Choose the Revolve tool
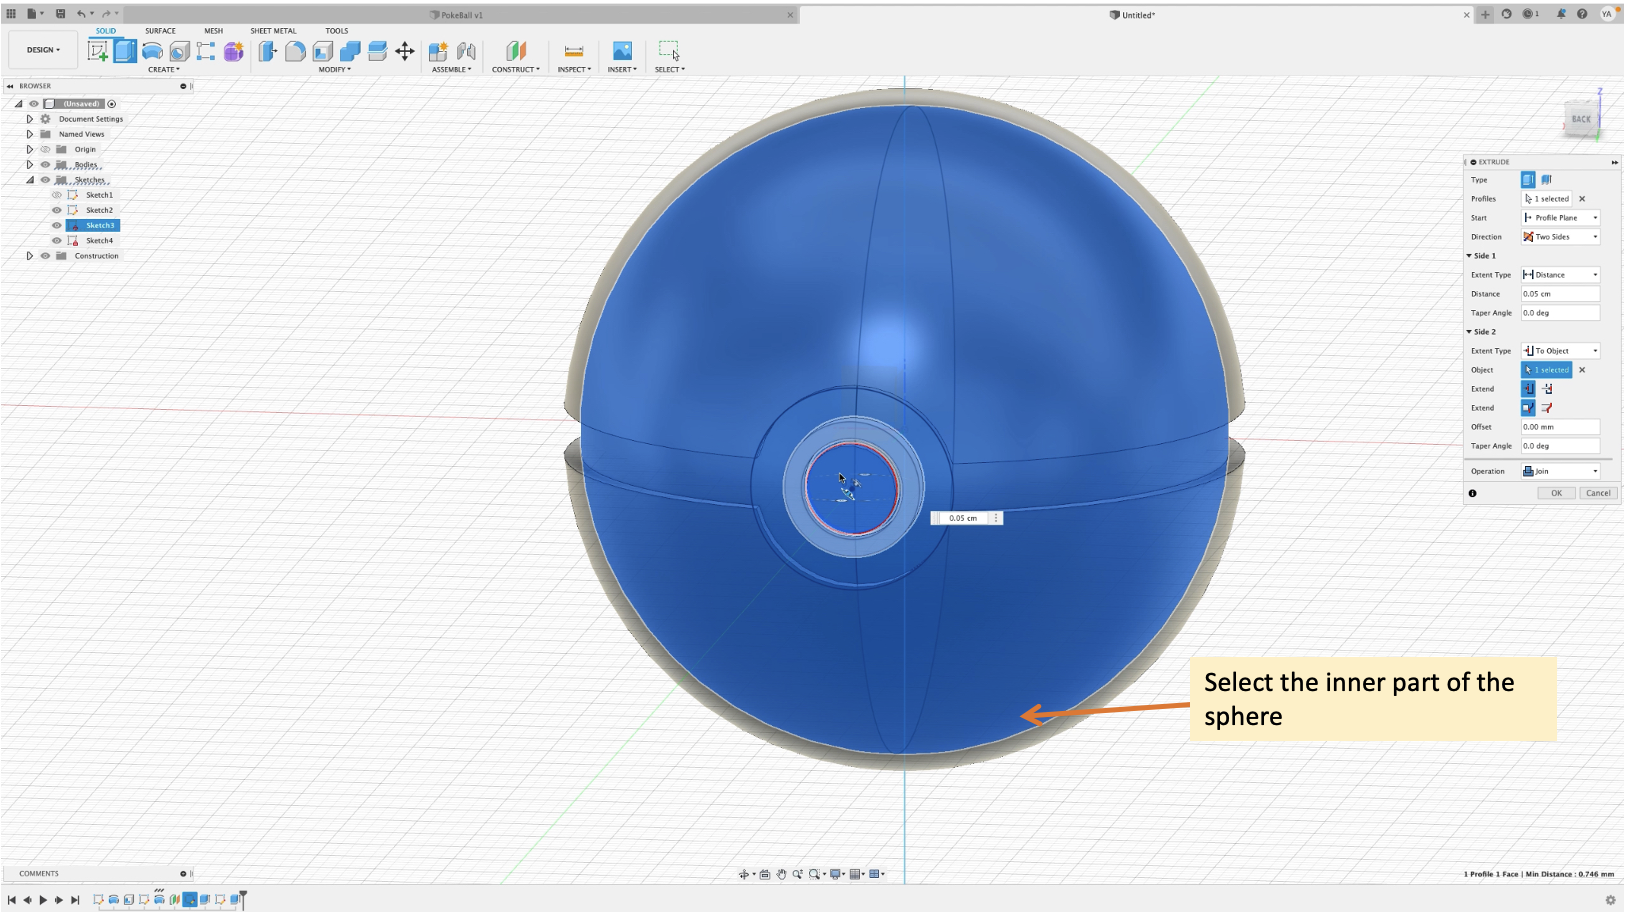Image resolution: width=1632 pixels, height=912 pixels. click(x=152, y=51)
